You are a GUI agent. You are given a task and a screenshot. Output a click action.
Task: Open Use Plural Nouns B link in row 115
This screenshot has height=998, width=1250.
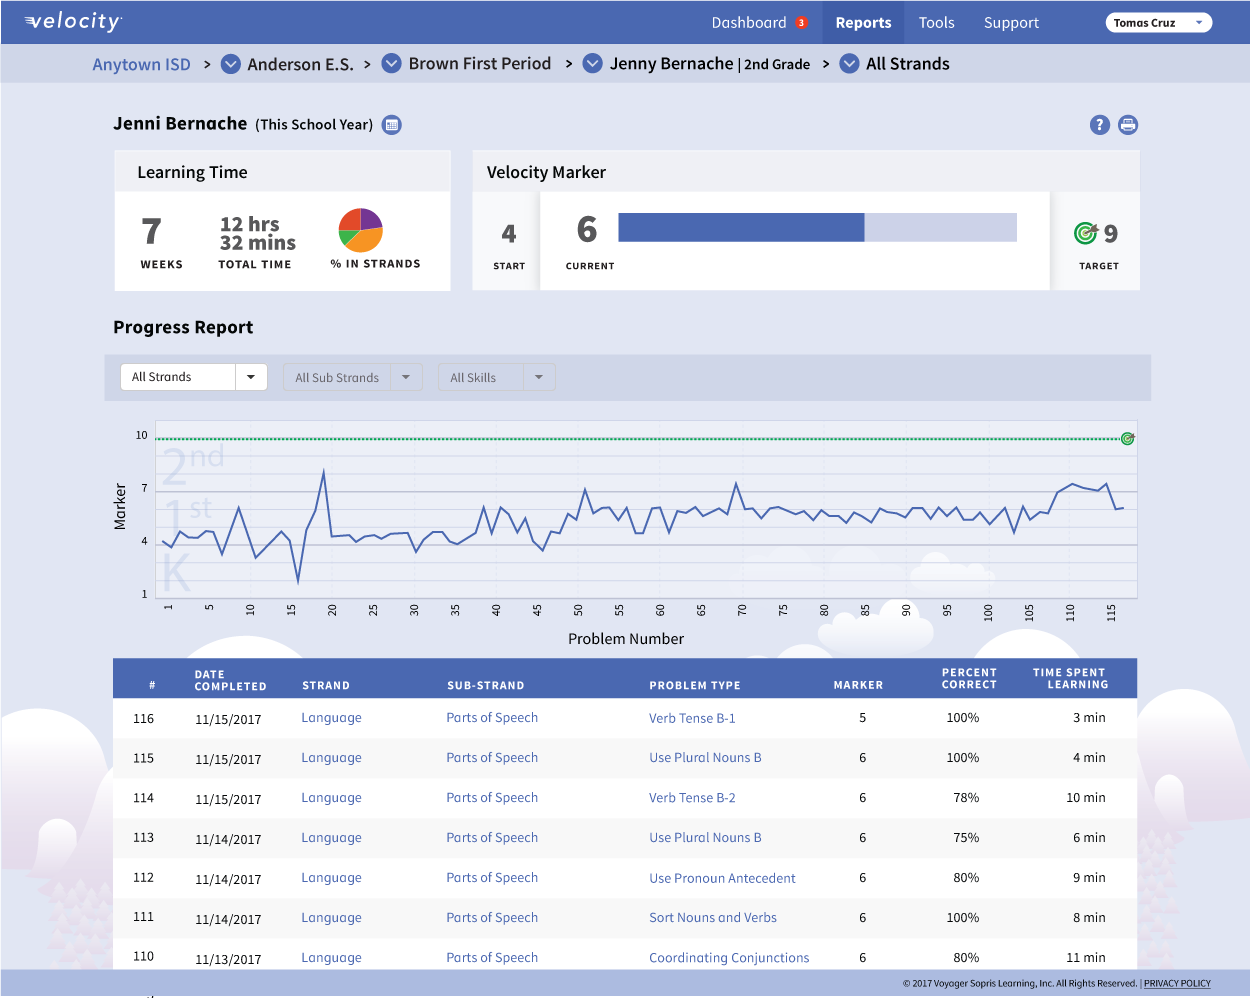point(705,758)
